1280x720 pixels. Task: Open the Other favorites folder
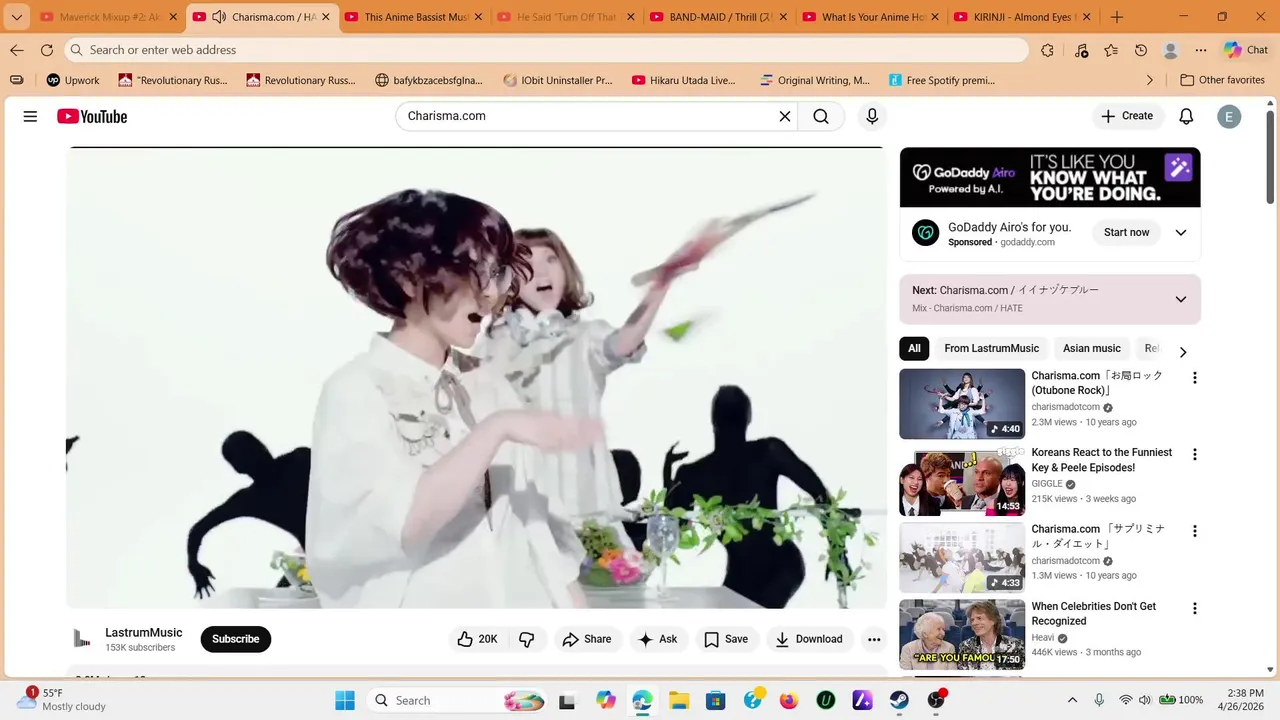pos(1222,80)
